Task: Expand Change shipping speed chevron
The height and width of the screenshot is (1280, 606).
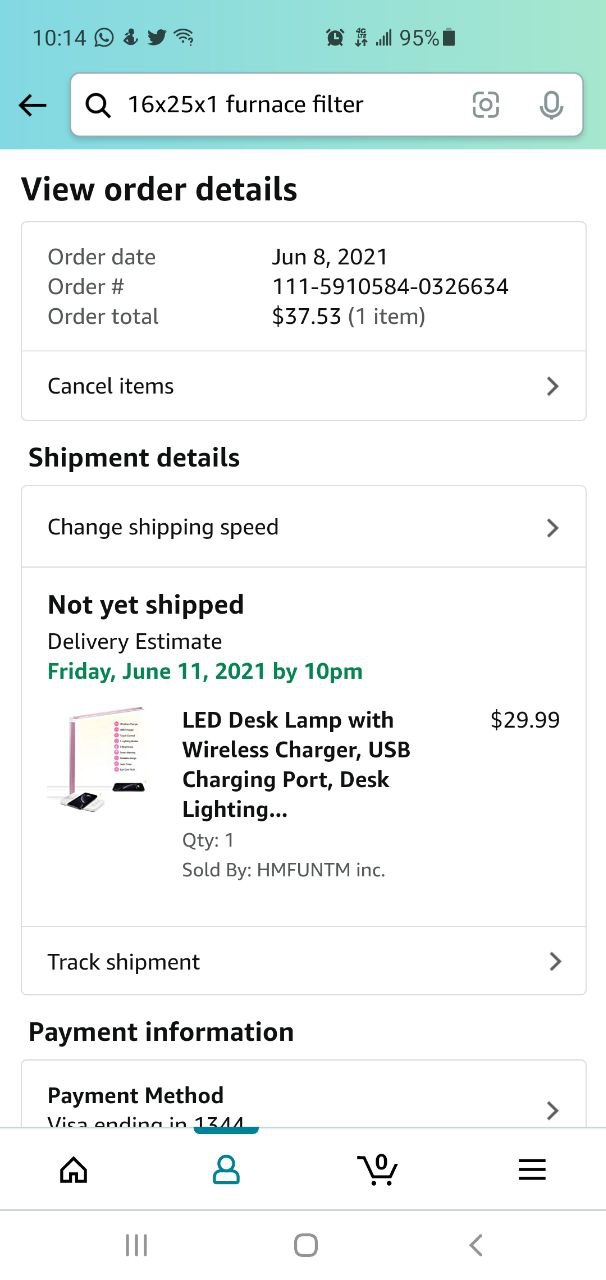Action: [553, 528]
